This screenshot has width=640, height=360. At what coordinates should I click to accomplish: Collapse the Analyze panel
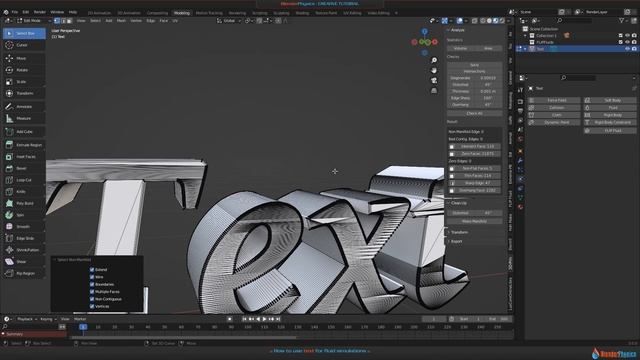pos(448,30)
